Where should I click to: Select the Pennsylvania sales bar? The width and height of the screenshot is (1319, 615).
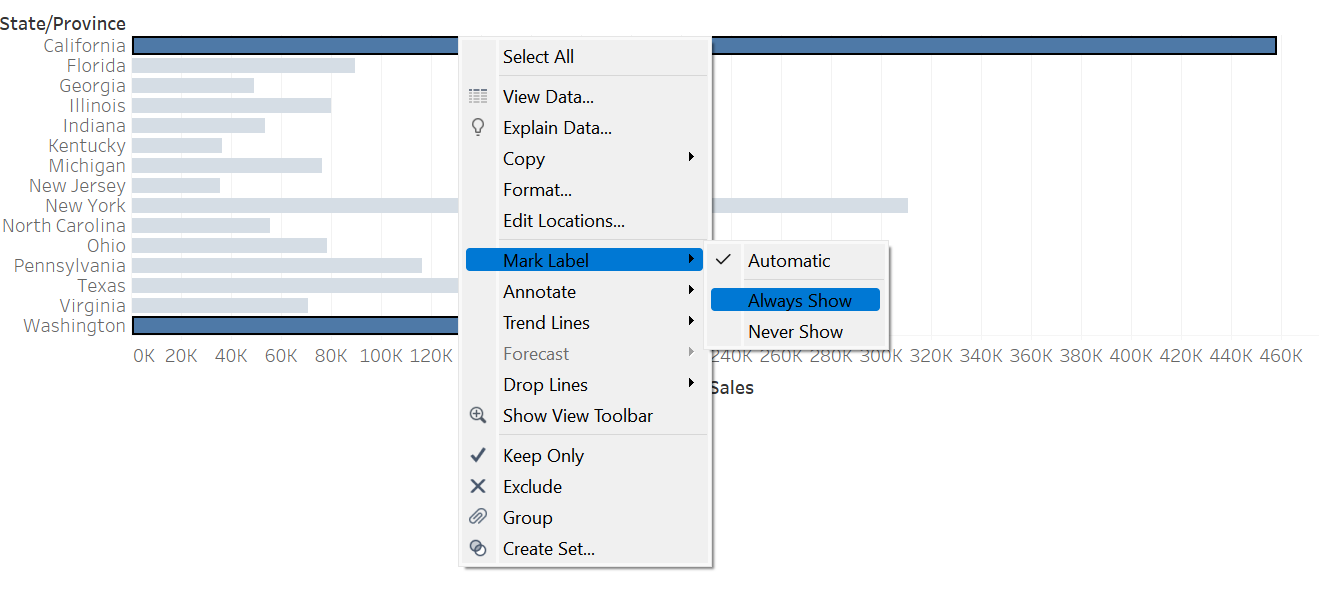click(277, 265)
